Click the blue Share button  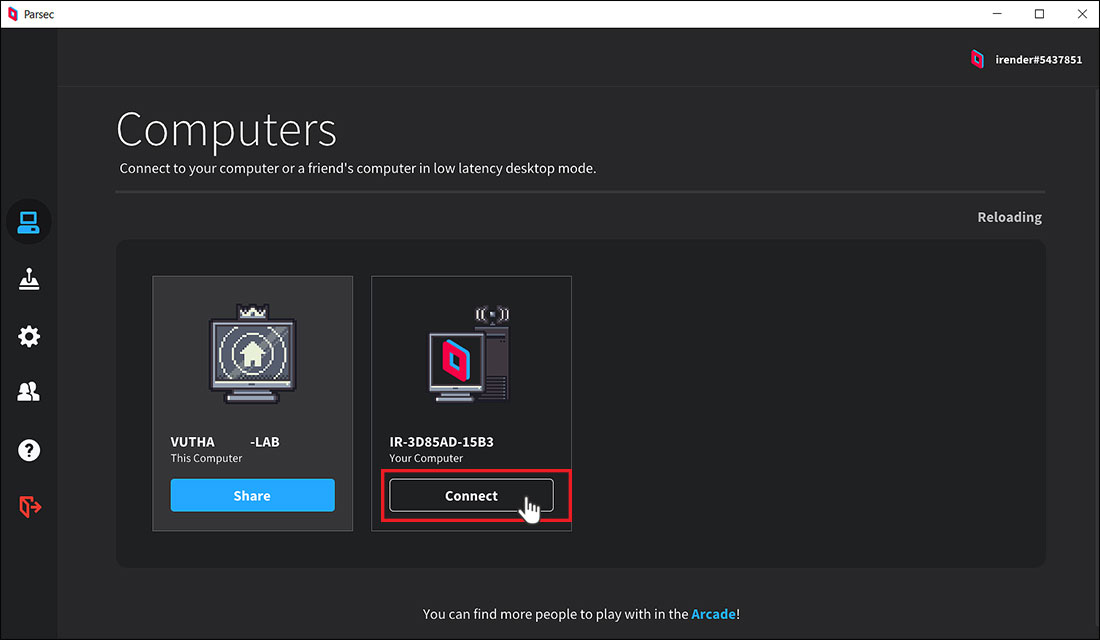[253, 495]
